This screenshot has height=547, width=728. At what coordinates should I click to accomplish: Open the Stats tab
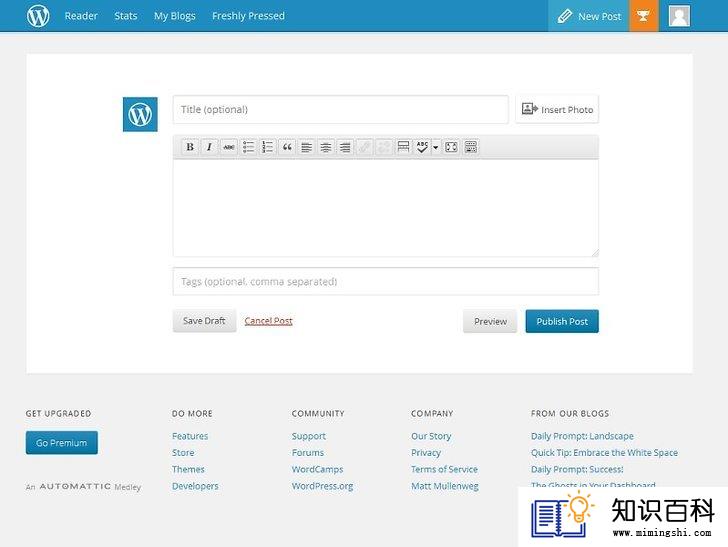point(126,16)
